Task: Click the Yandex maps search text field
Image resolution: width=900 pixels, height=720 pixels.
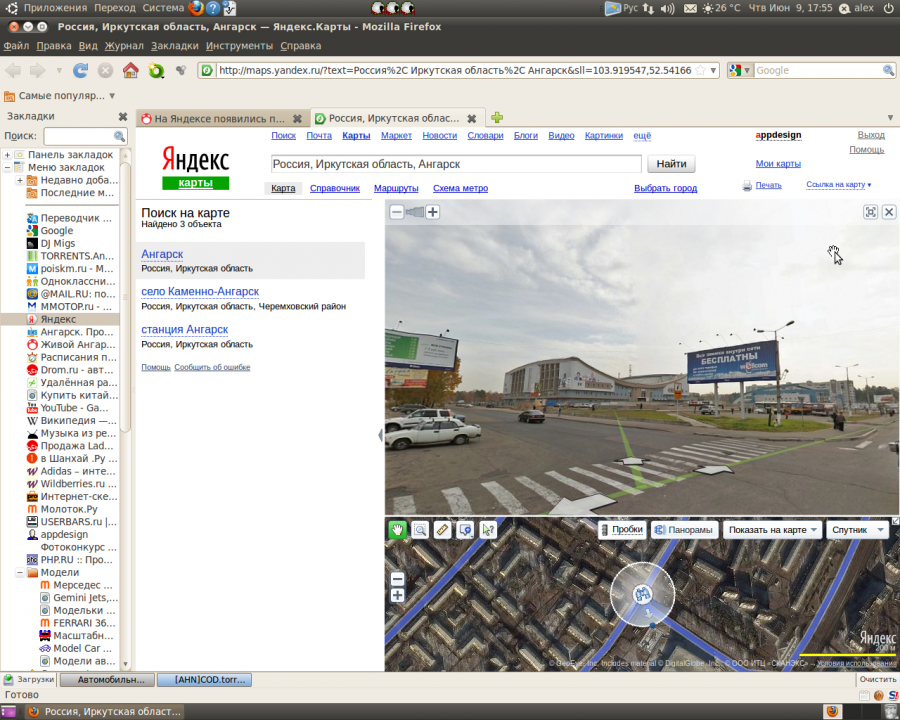Action: 456,164
